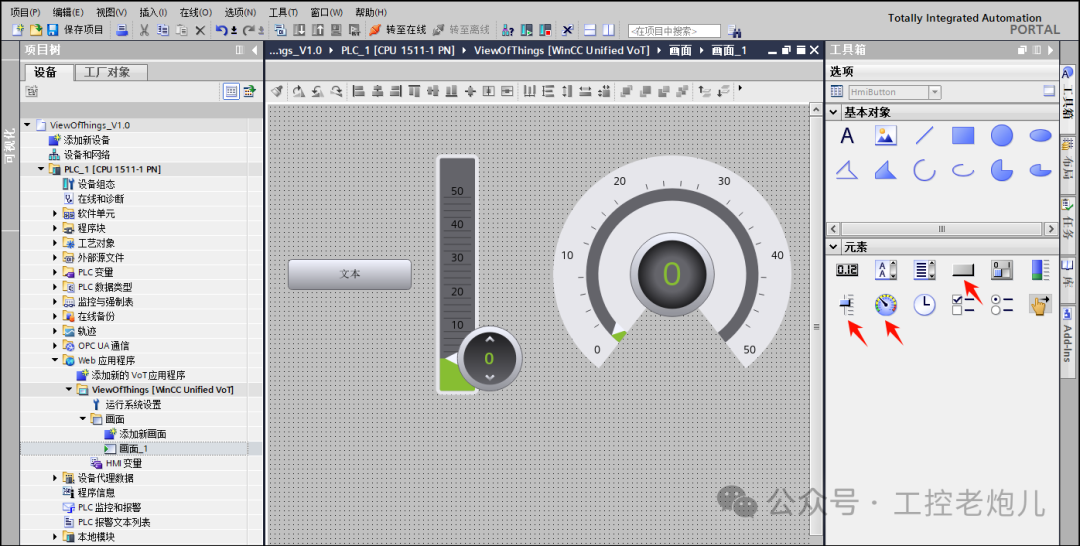Collapse the Web 应用程序 tree node
The image size is (1080, 546).
(55, 360)
